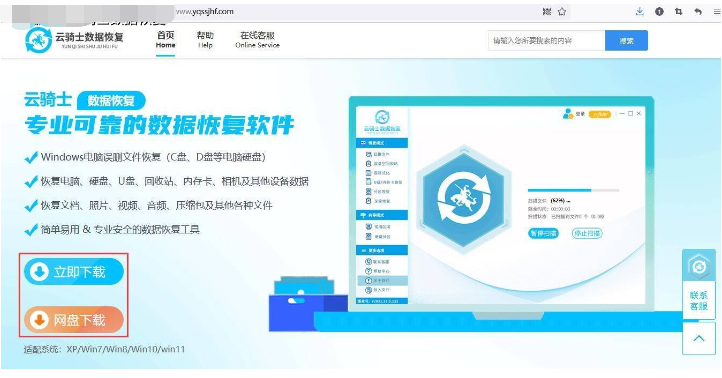The width and height of the screenshot is (722, 378).
Task: Click the 立即下载 download button
Action: click(74, 272)
